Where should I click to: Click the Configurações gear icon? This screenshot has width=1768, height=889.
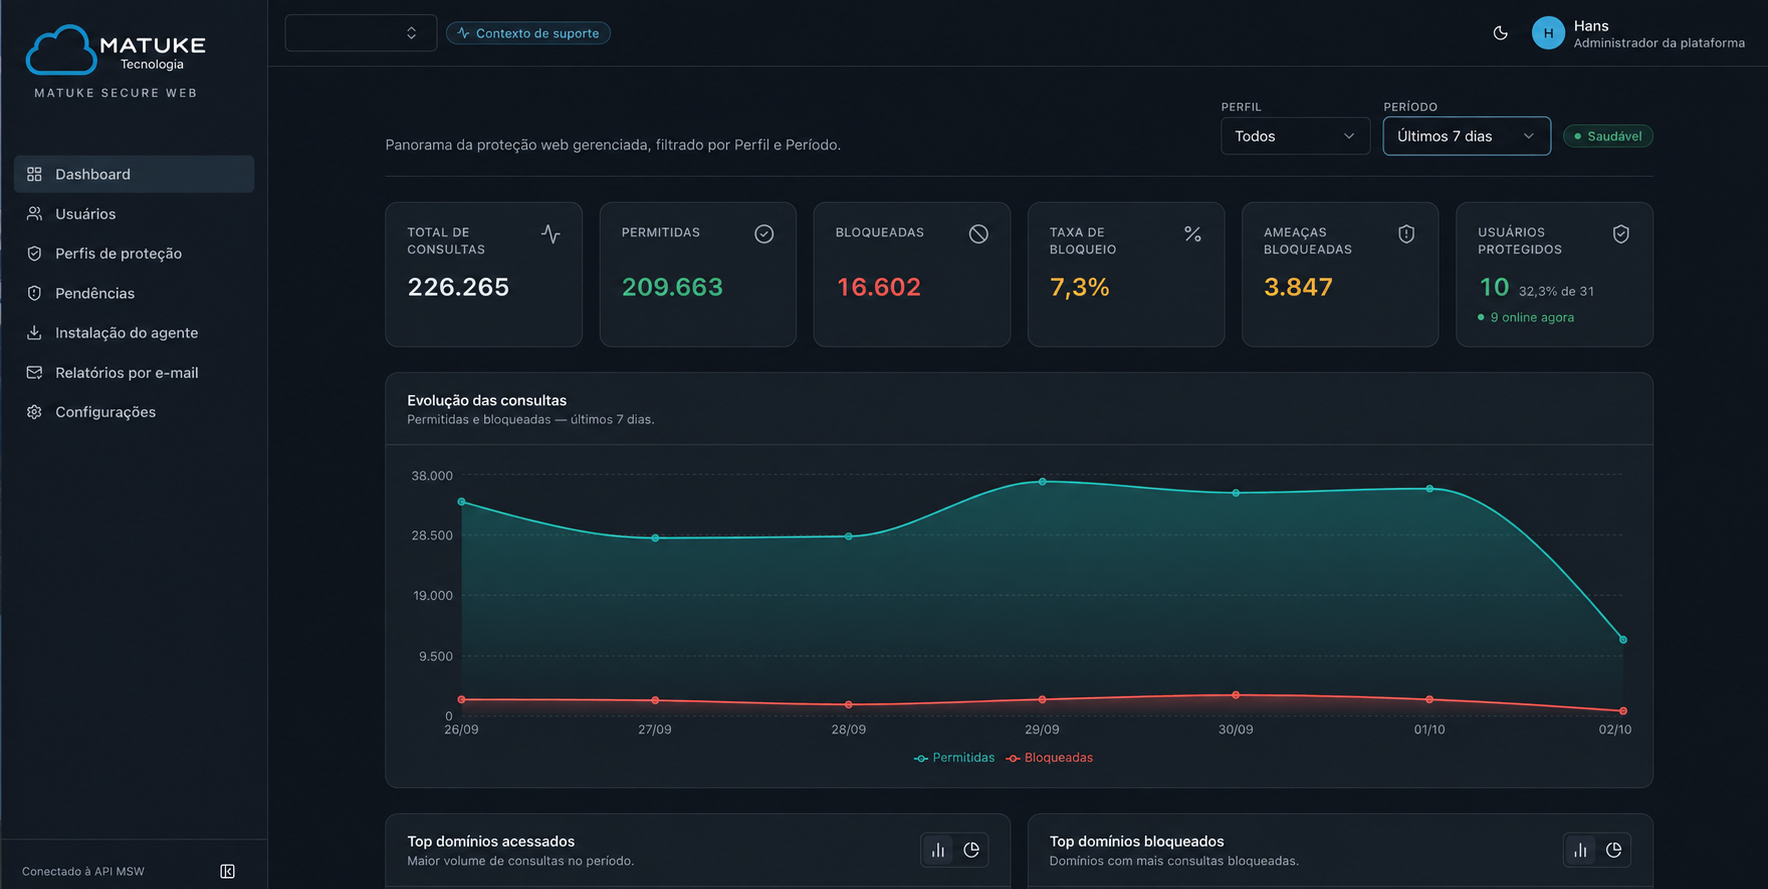pos(34,412)
